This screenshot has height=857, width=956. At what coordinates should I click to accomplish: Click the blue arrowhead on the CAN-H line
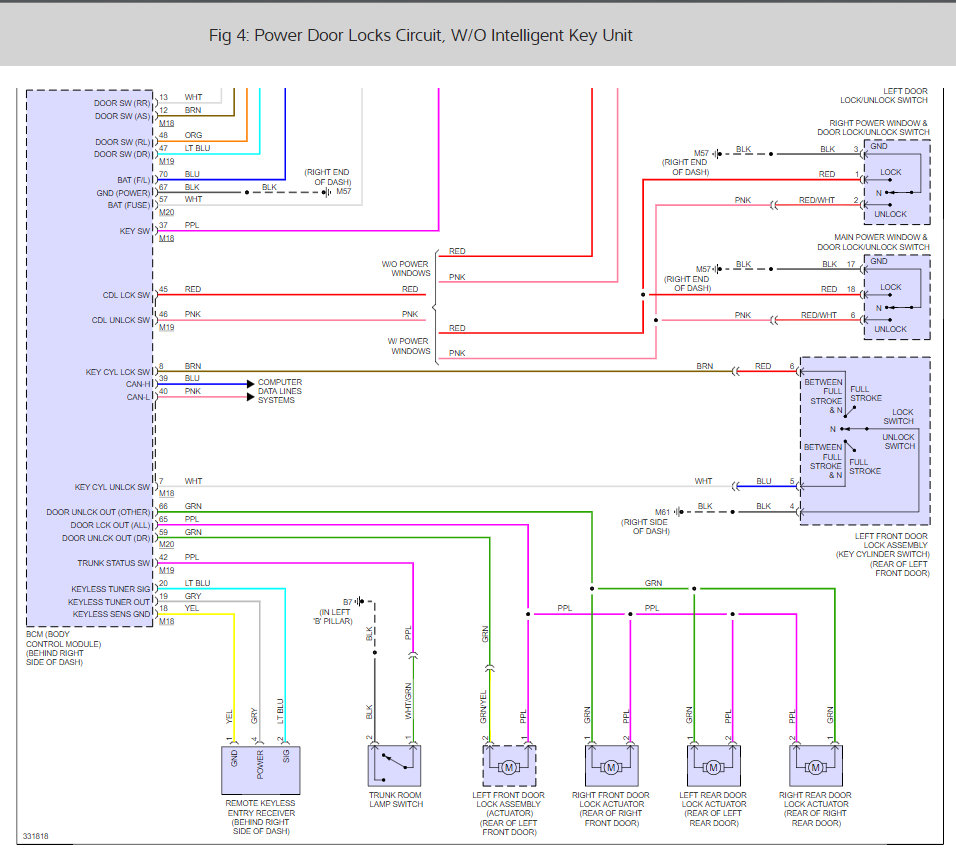250,384
